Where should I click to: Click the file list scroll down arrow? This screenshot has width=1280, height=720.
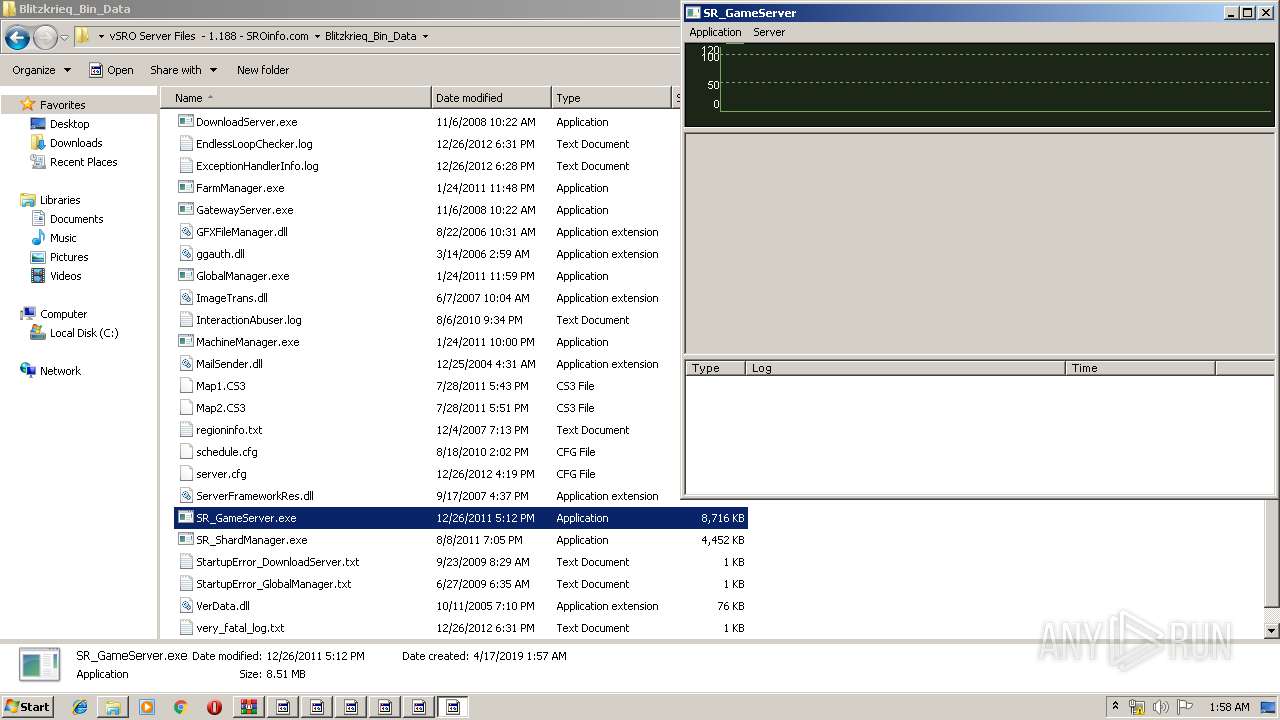1272,631
